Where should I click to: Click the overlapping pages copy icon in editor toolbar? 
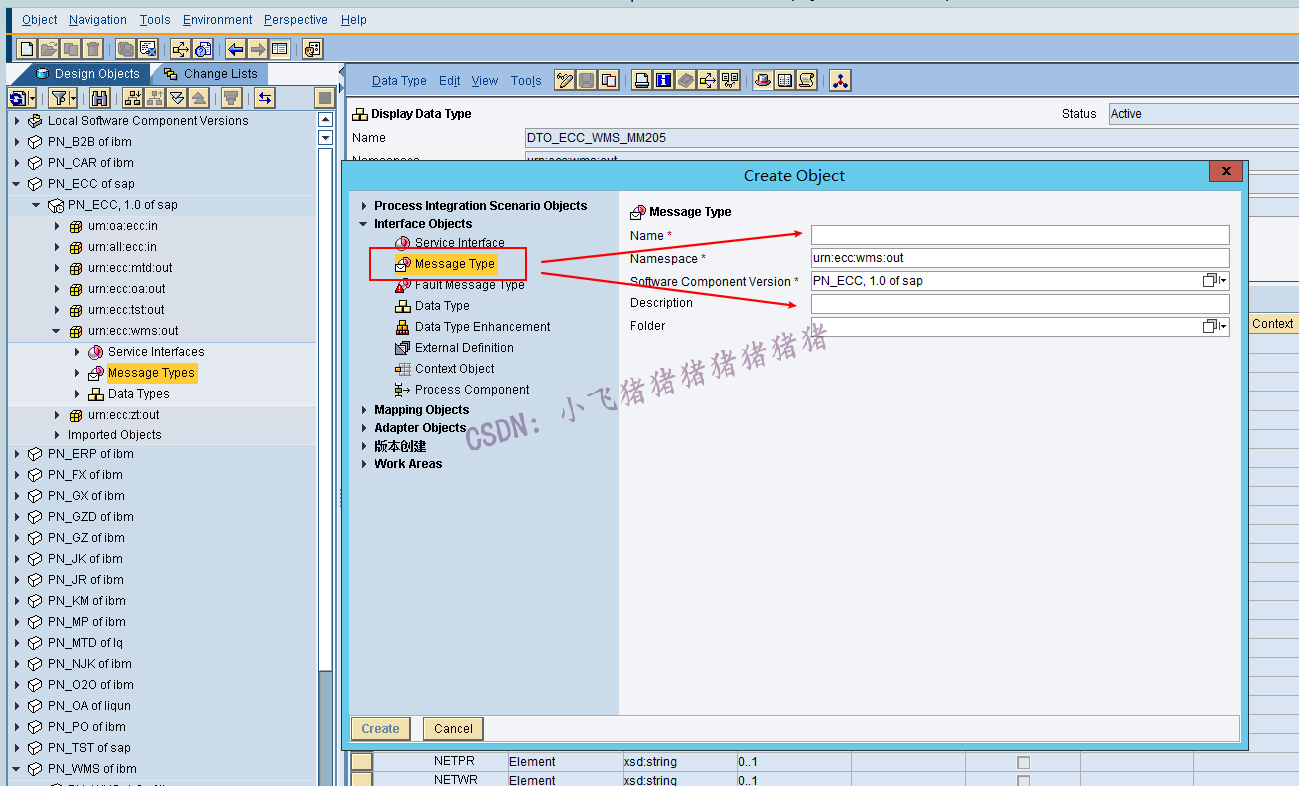[609, 81]
